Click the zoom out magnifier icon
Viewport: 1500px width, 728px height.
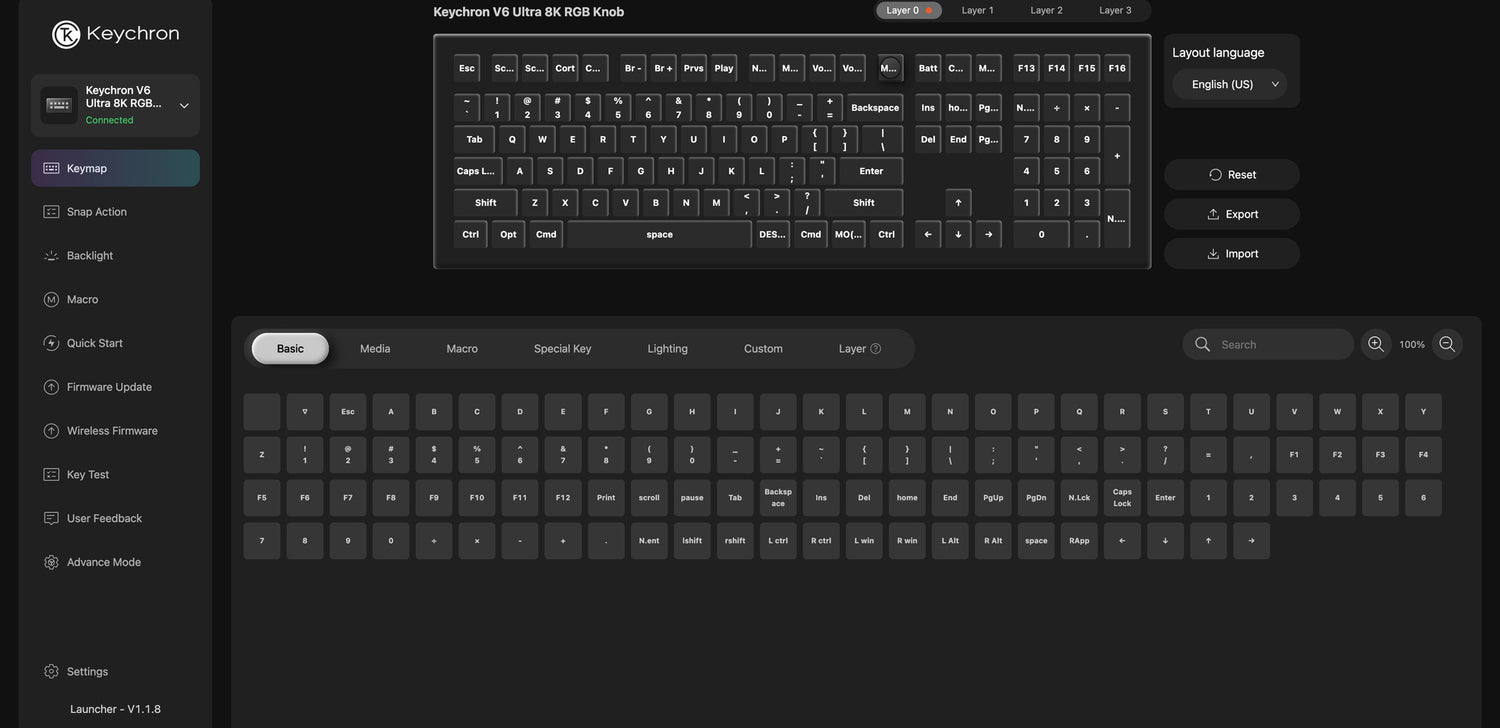pyautogui.click(x=1447, y=344)
